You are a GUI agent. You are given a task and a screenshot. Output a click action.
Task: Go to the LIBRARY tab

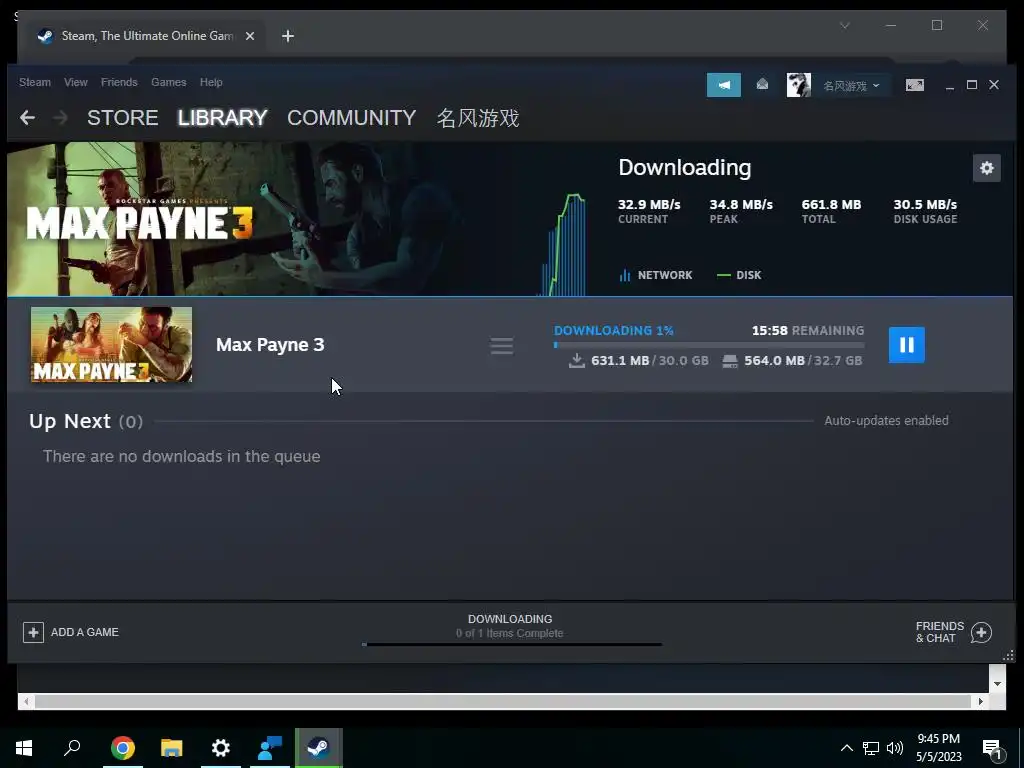point(222,118)
